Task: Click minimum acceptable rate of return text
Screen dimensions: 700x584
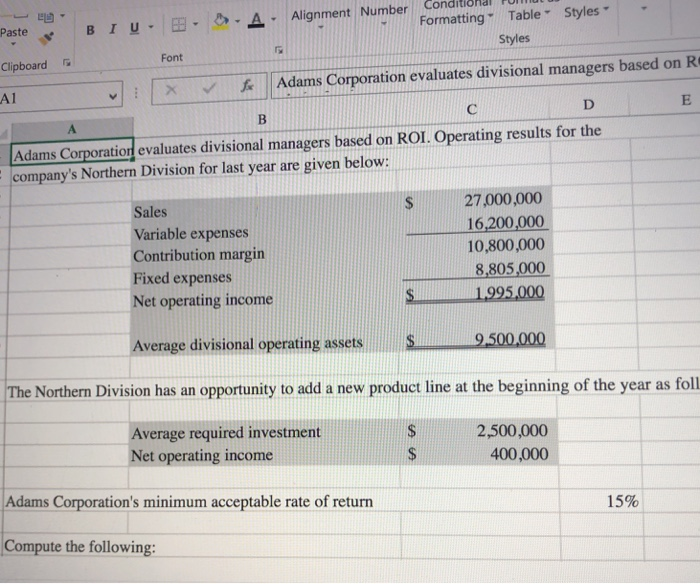Action: 258,502
